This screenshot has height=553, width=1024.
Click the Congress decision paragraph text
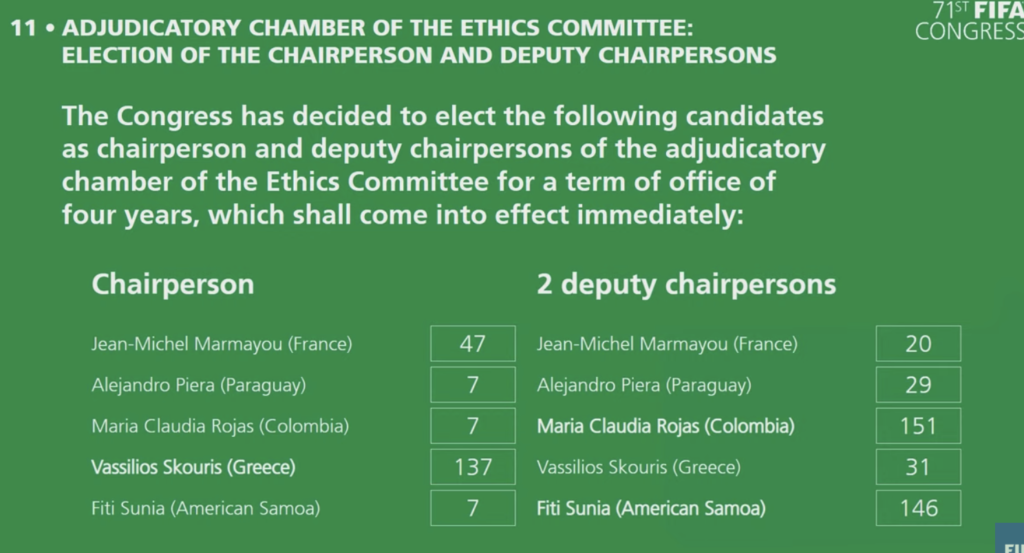pos(444,165)
